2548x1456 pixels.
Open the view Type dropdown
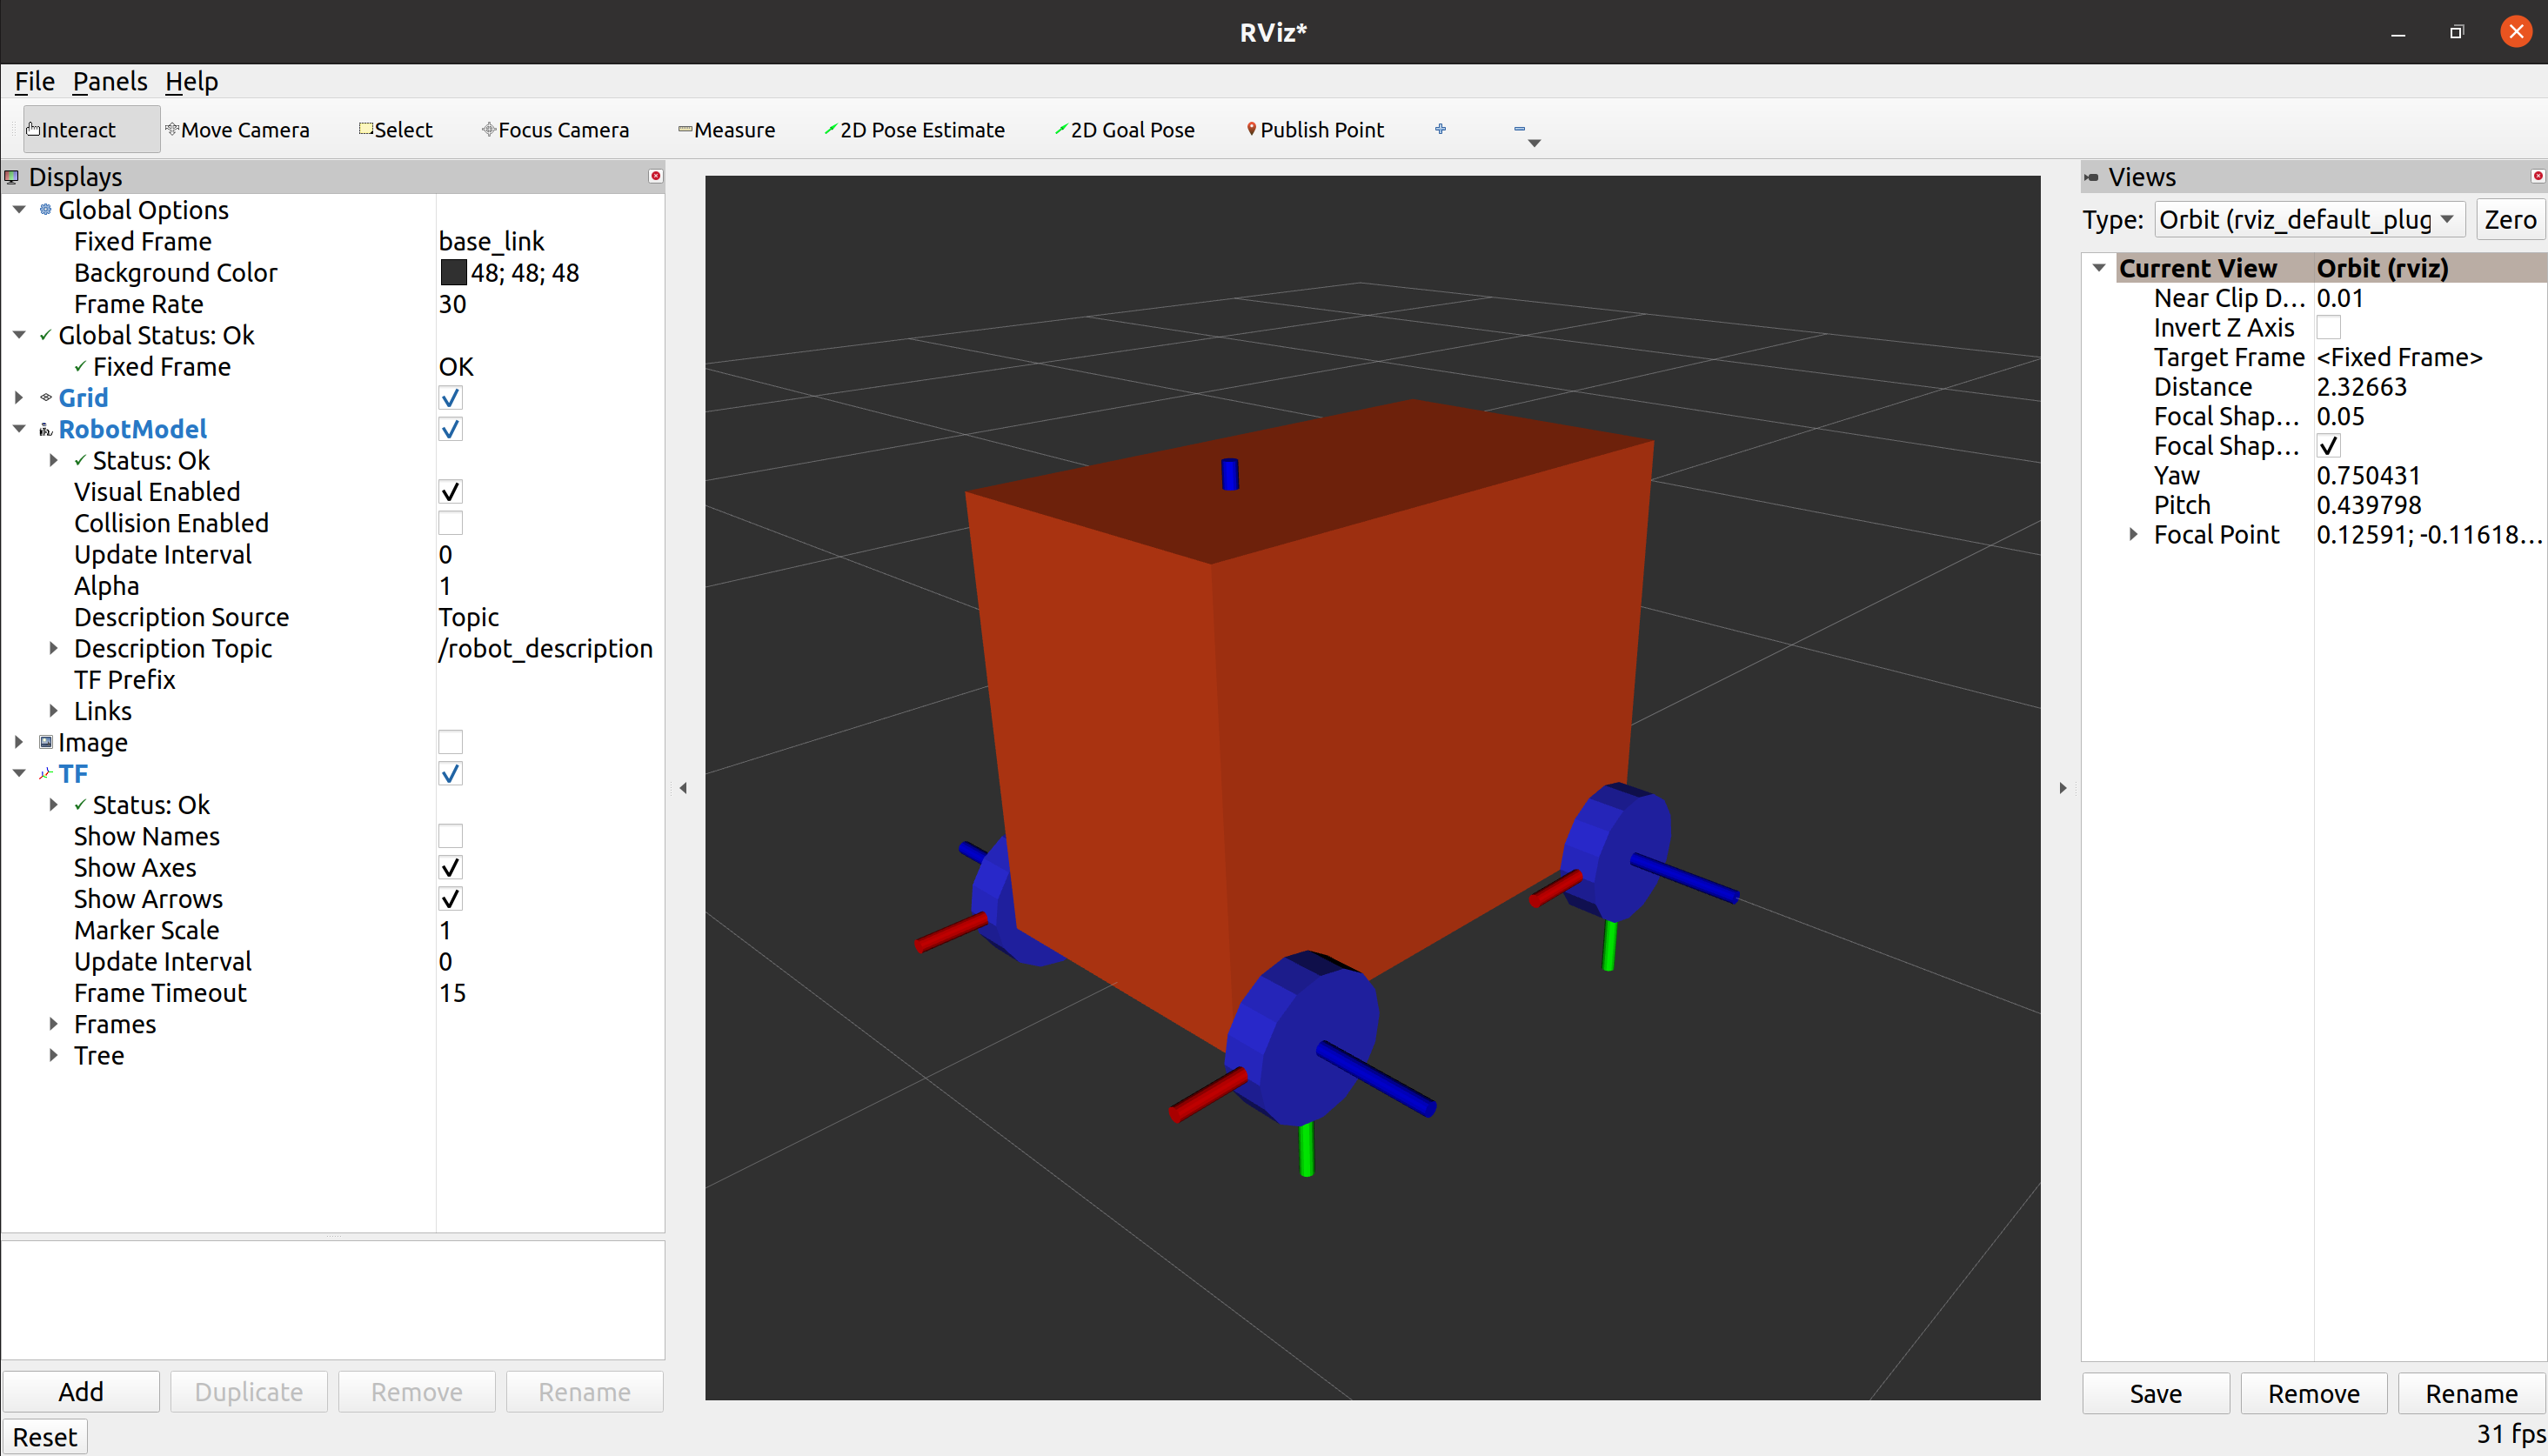coord(2308,220)
